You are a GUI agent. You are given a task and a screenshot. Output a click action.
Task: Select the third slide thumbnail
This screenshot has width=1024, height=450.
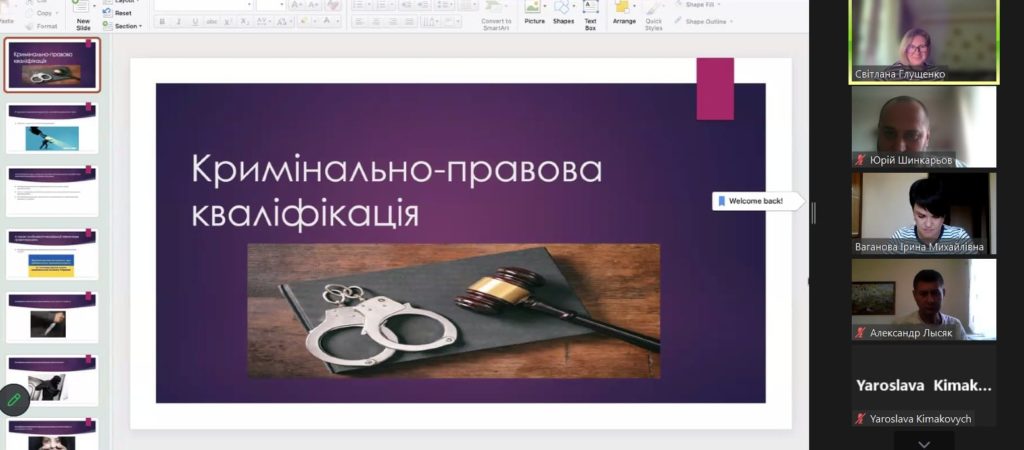52,191
